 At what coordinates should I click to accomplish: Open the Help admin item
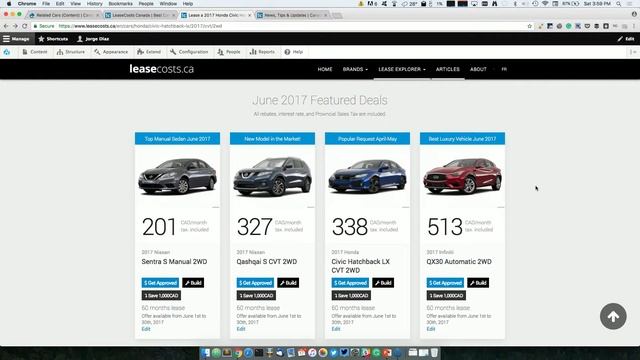294,52
